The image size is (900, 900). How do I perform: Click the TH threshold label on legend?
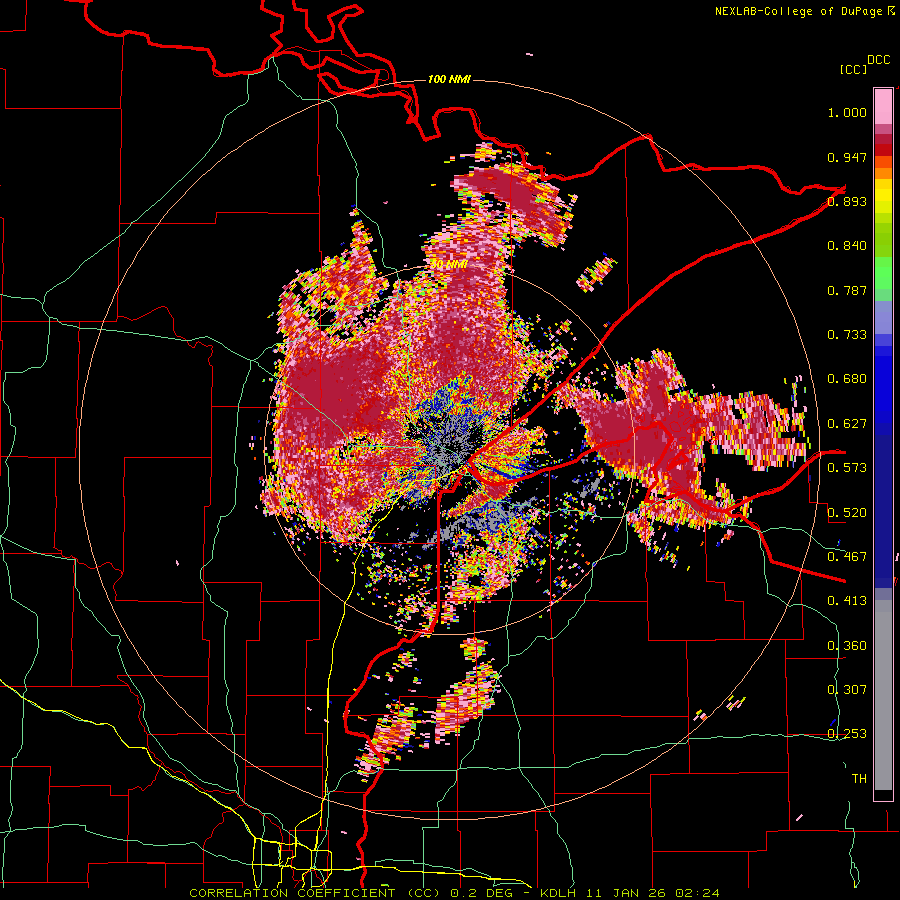coord(859,778)
